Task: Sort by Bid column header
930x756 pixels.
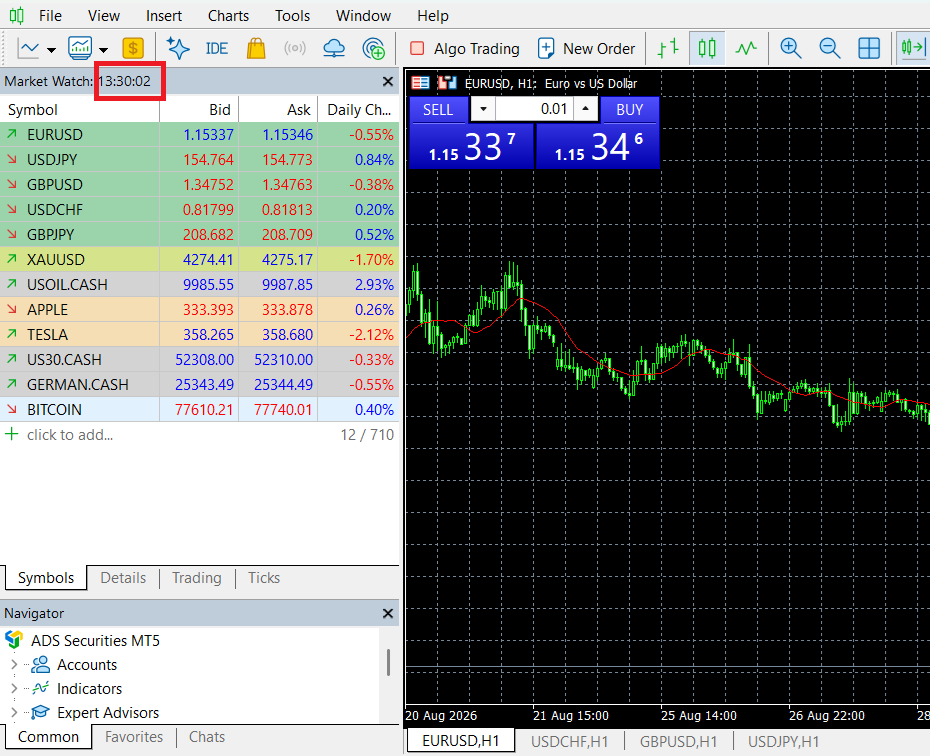Action: click(199, 110)
